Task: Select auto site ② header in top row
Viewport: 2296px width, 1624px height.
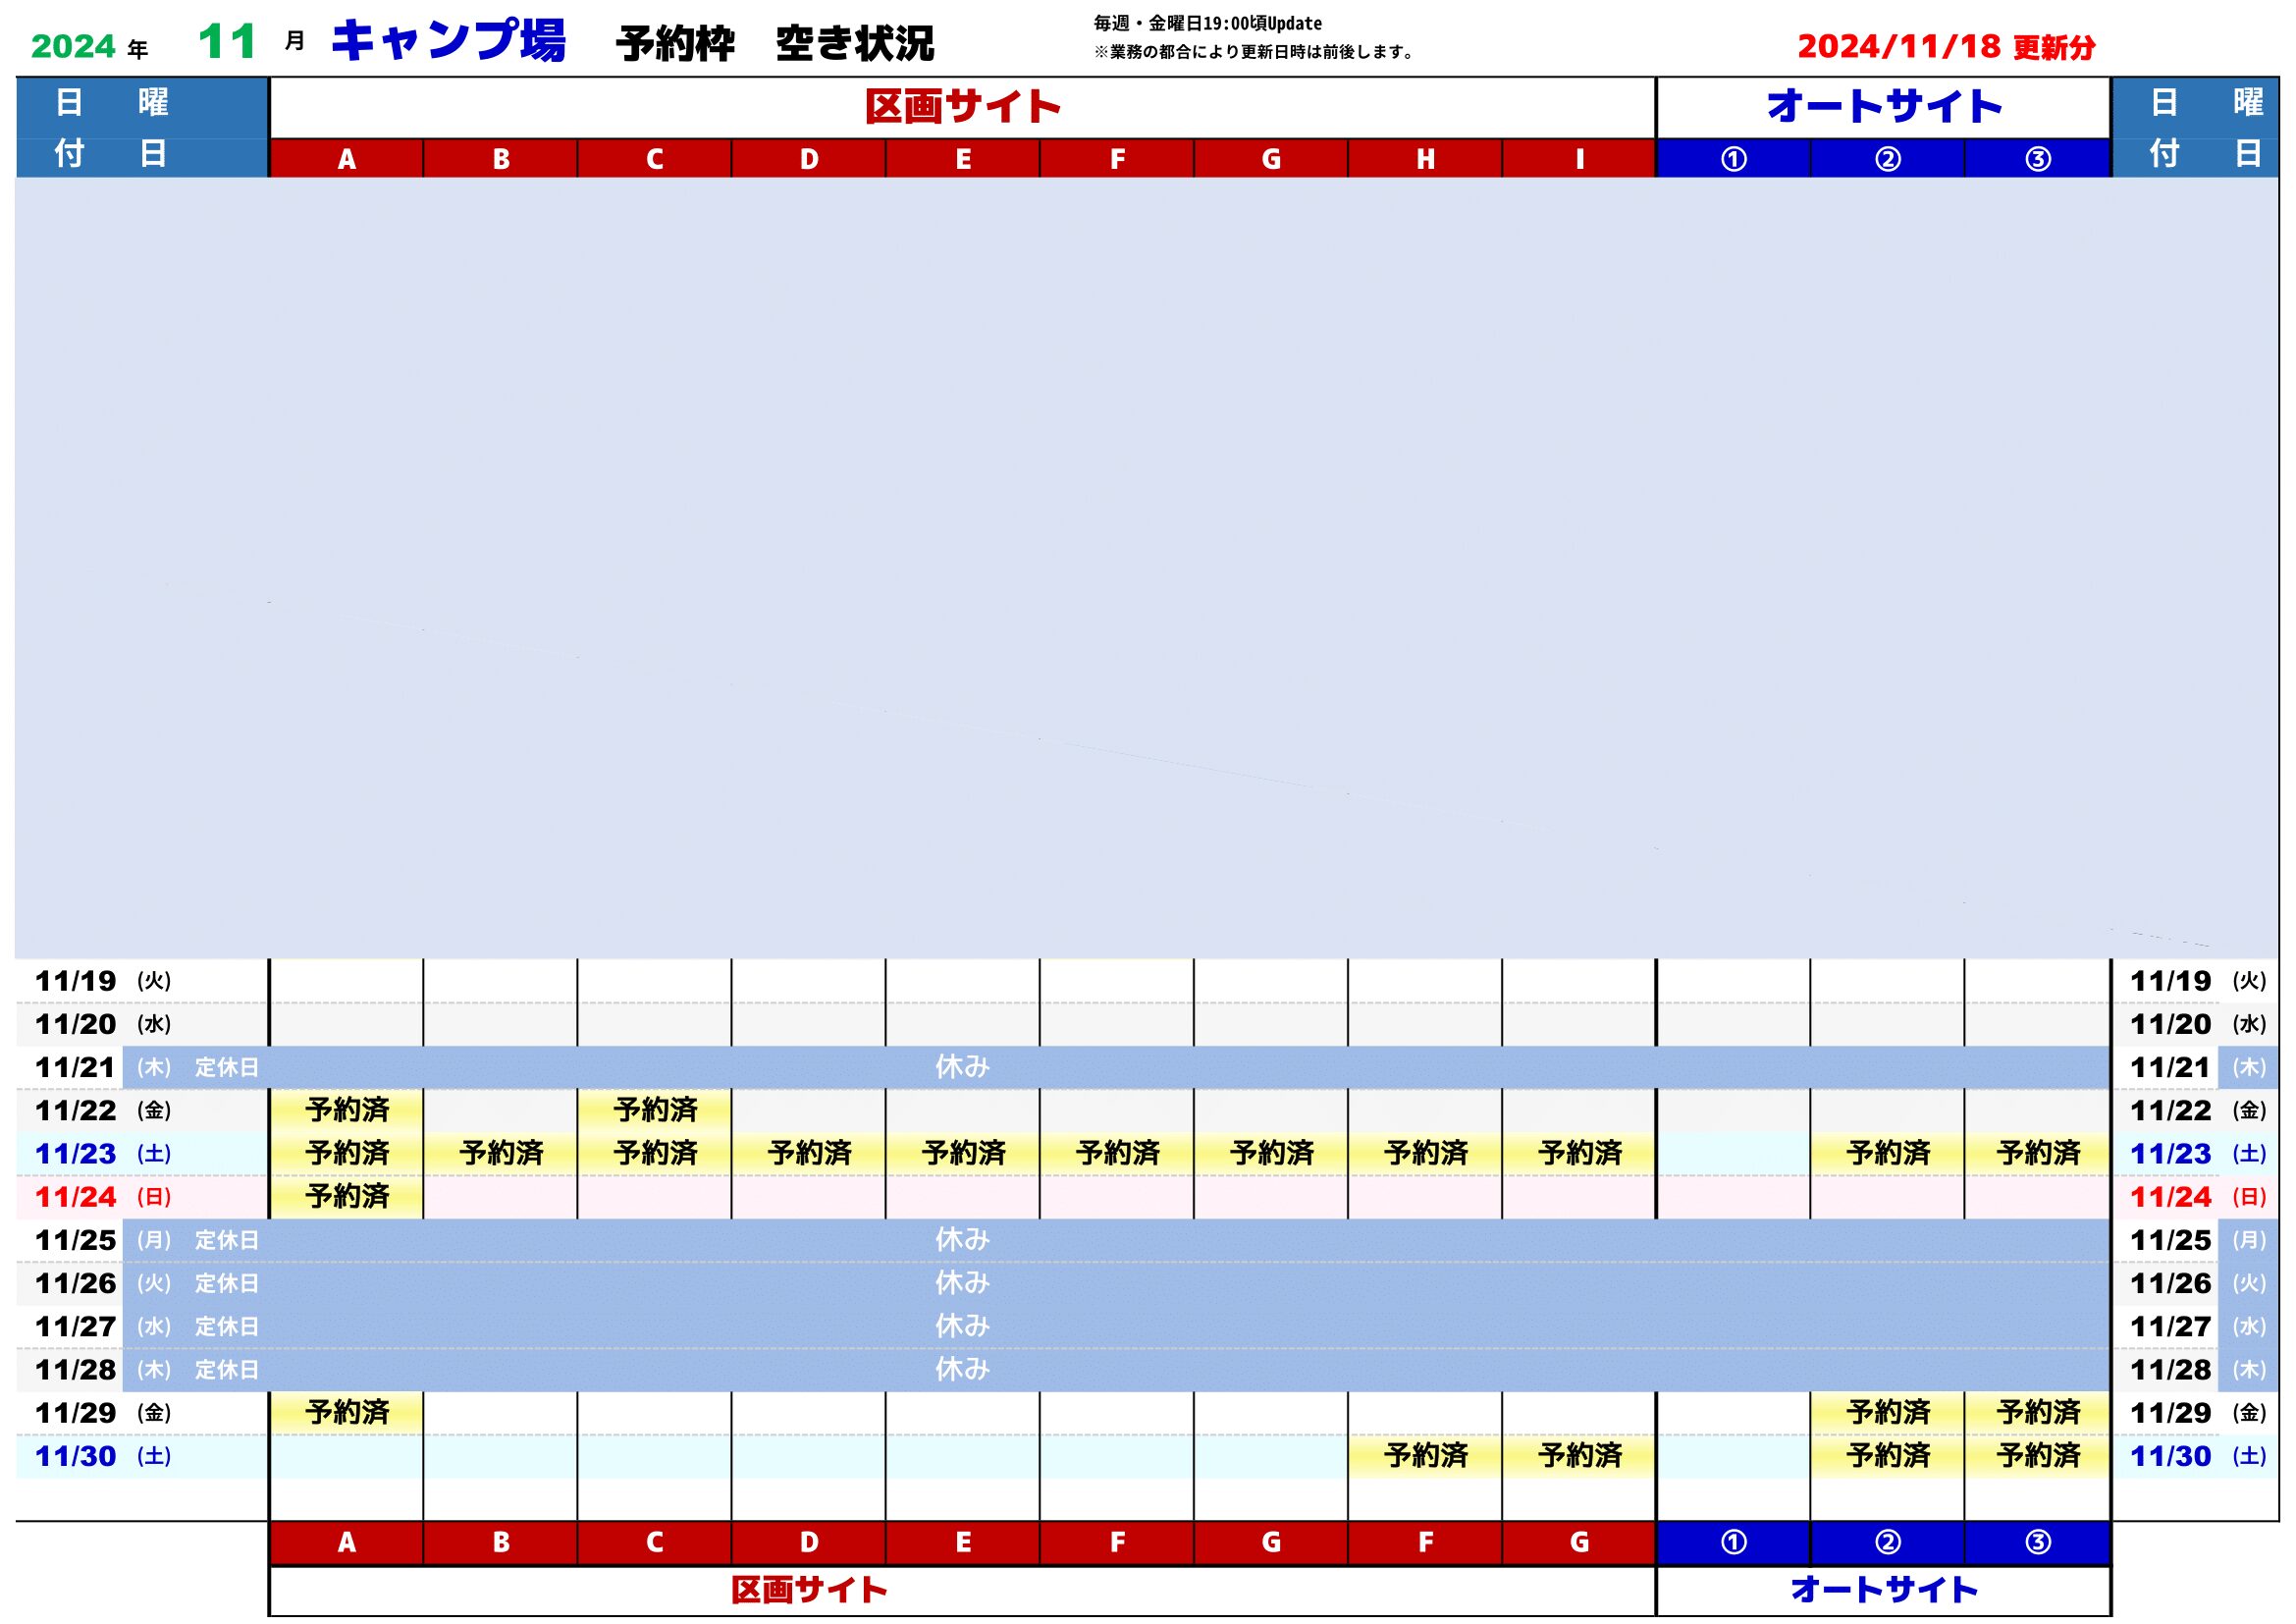Action: click(x=1888, y=159)
